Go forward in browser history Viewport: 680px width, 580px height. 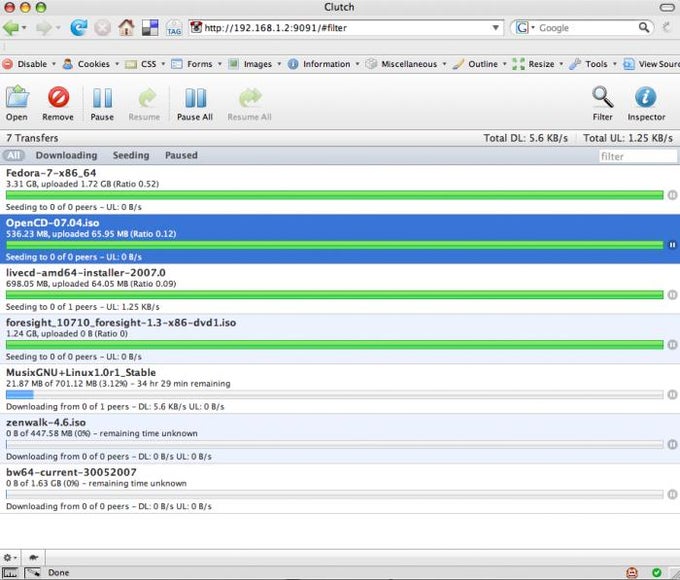43,28
